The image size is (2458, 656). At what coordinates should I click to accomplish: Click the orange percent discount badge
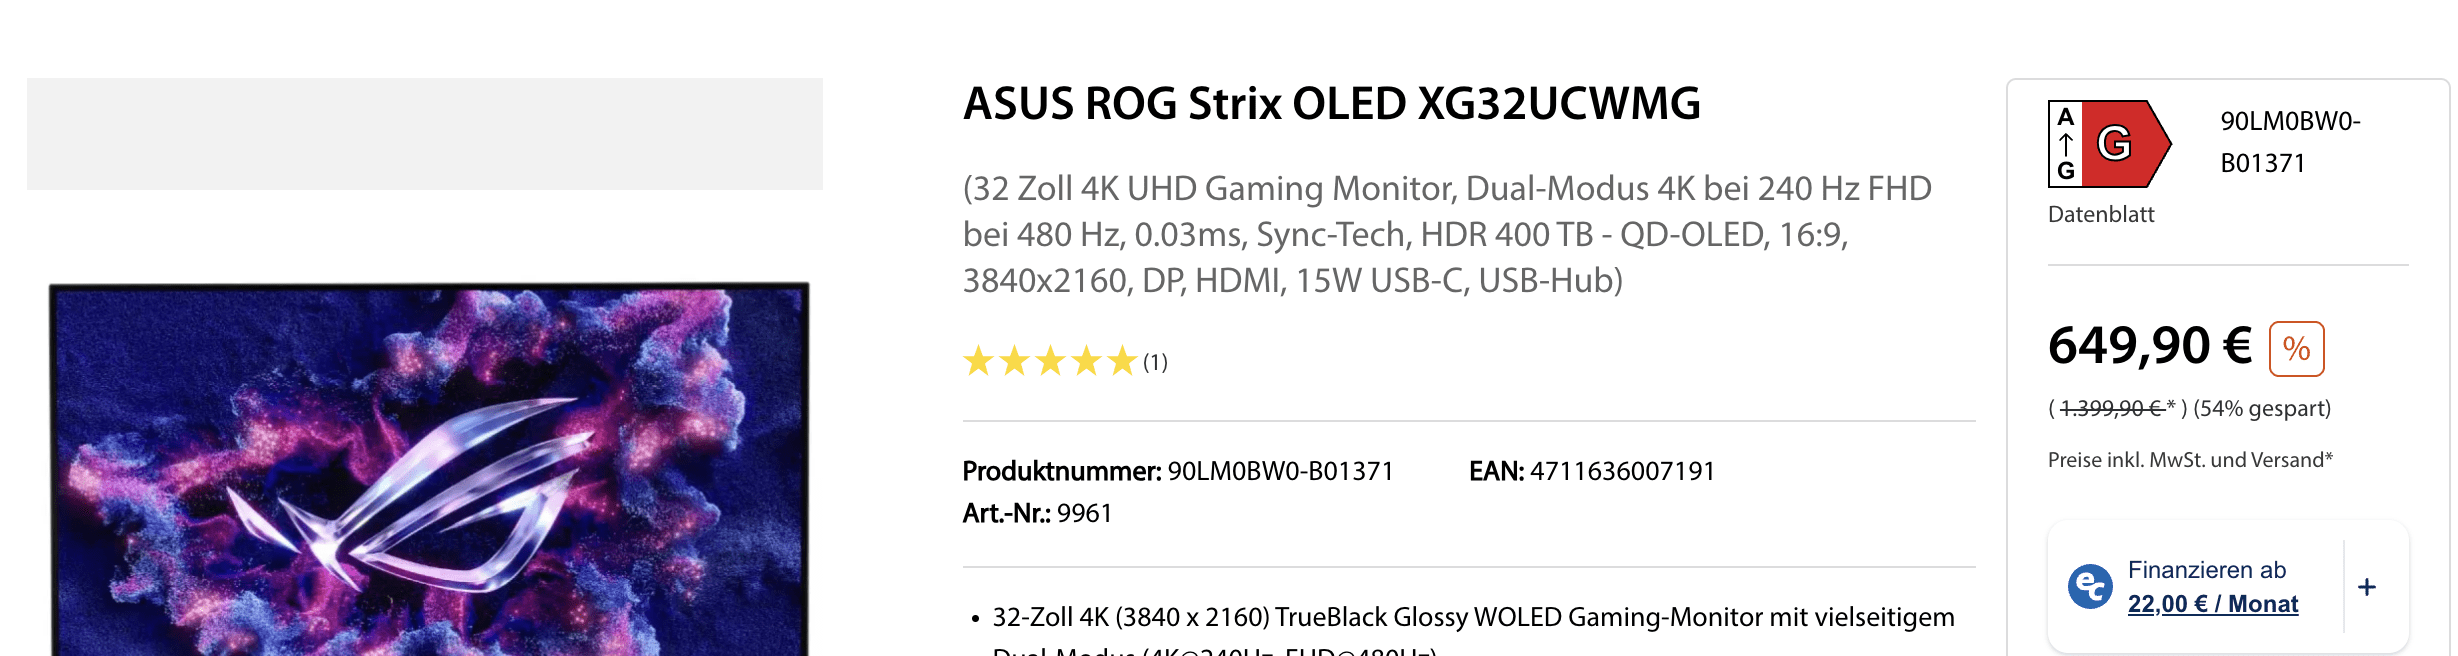coord(2296,349)
